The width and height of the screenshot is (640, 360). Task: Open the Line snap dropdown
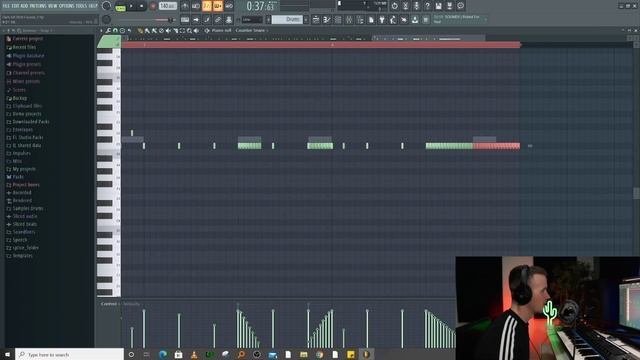tap(252, 20)
